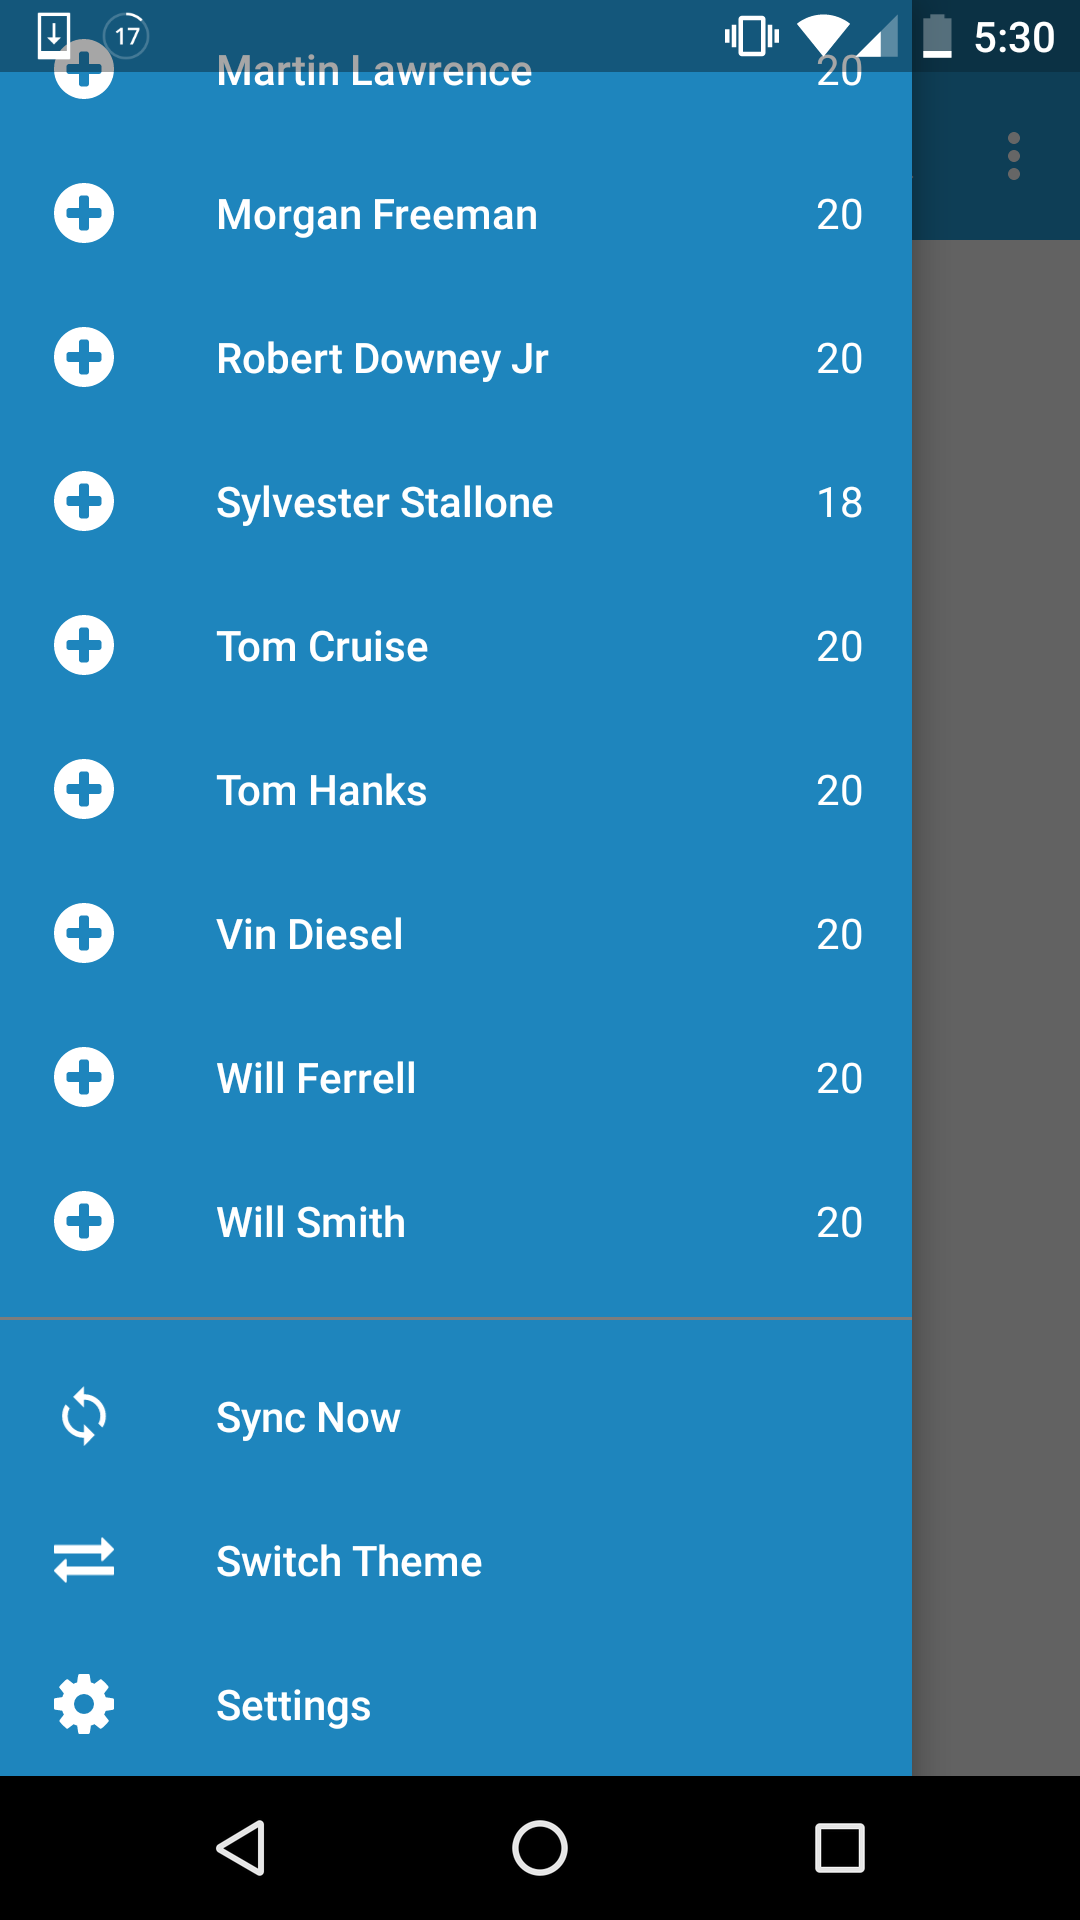Tap the Switch Theme label
This screenshot has width=1080, height=1920.
click(x=349, y=1562)
